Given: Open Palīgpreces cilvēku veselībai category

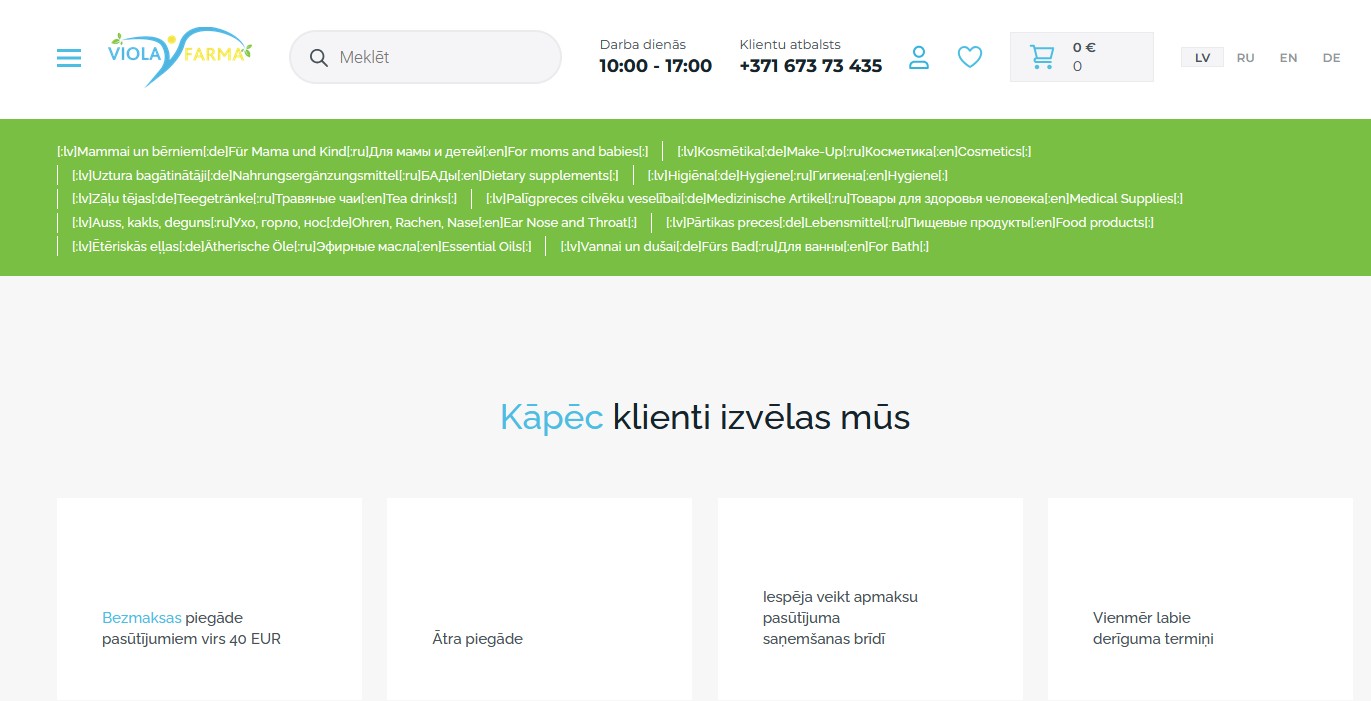Looking at the screenshot, I should (834, 199).
